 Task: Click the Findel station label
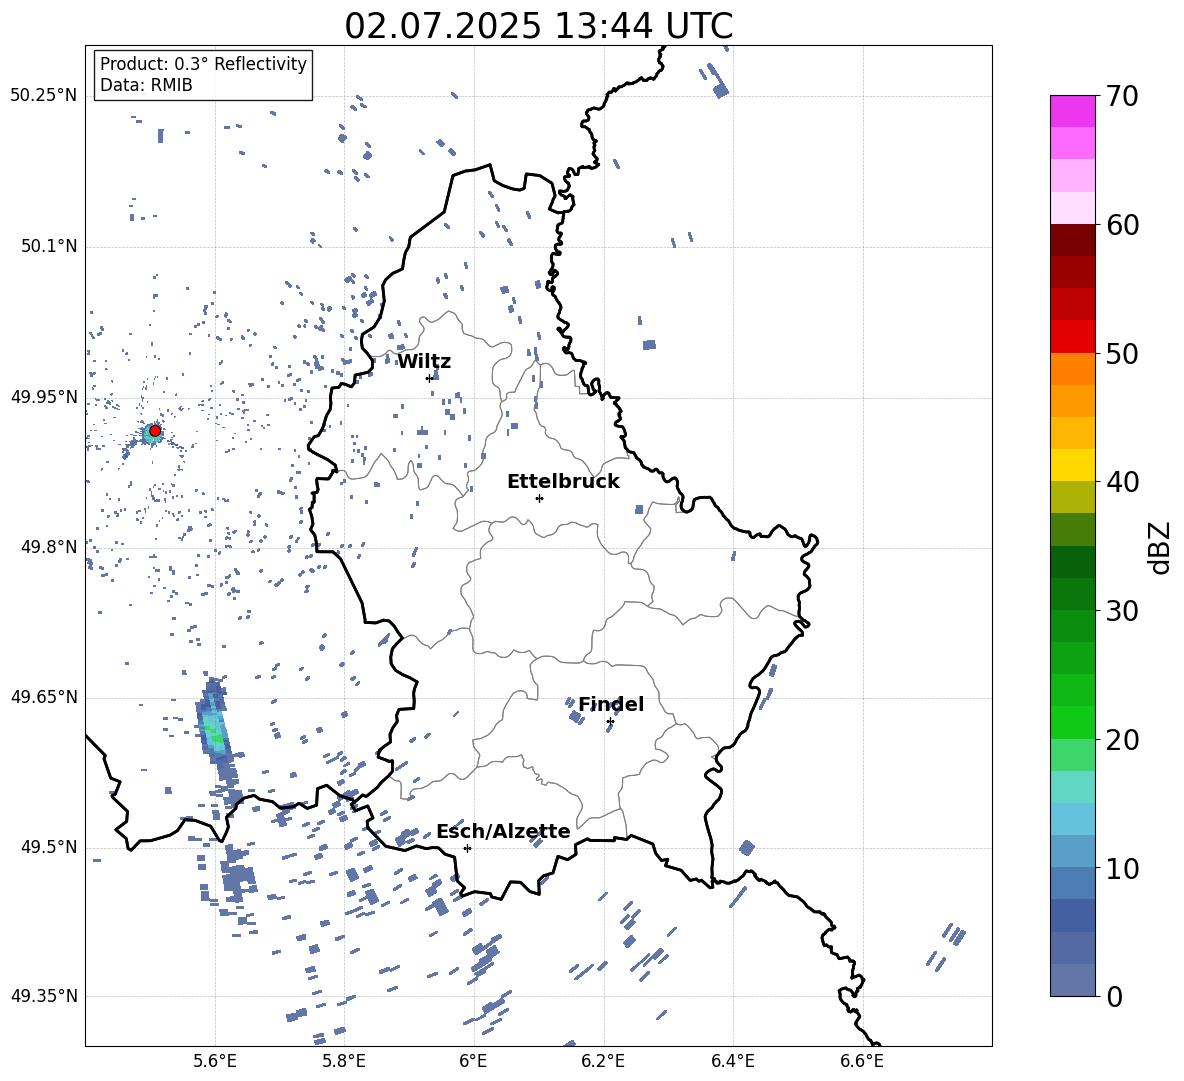[611, 704]
